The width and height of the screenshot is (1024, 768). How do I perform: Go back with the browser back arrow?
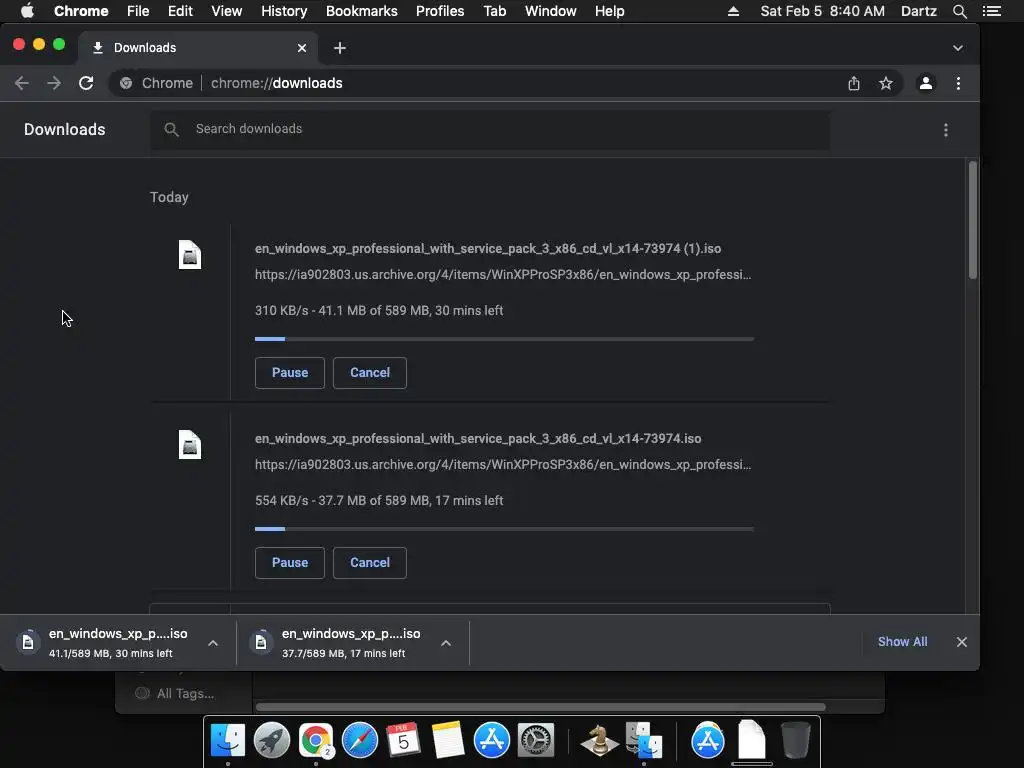22,83
